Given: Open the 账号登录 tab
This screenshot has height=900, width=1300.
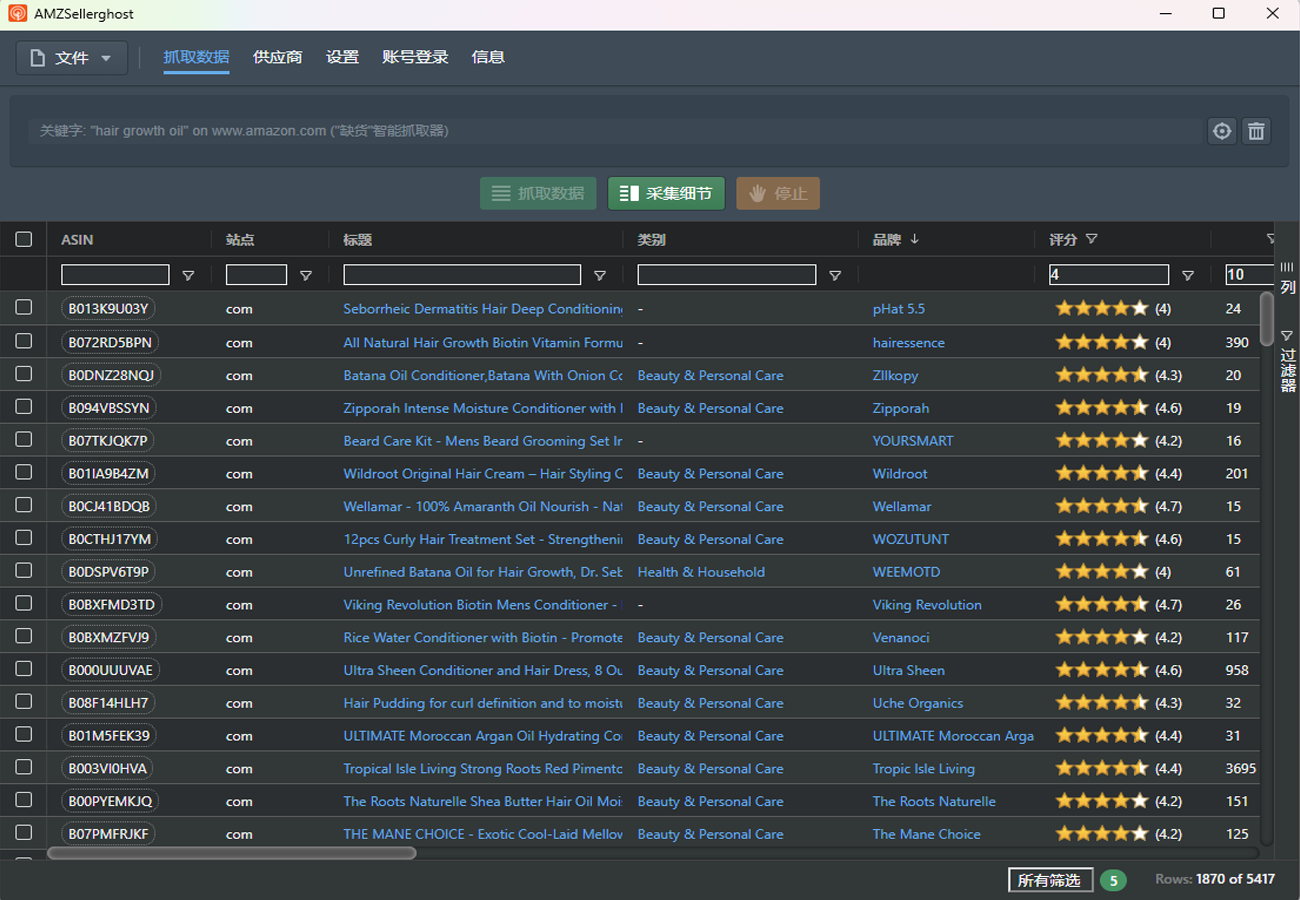Looking at the screenshot, I should (415, 57).
